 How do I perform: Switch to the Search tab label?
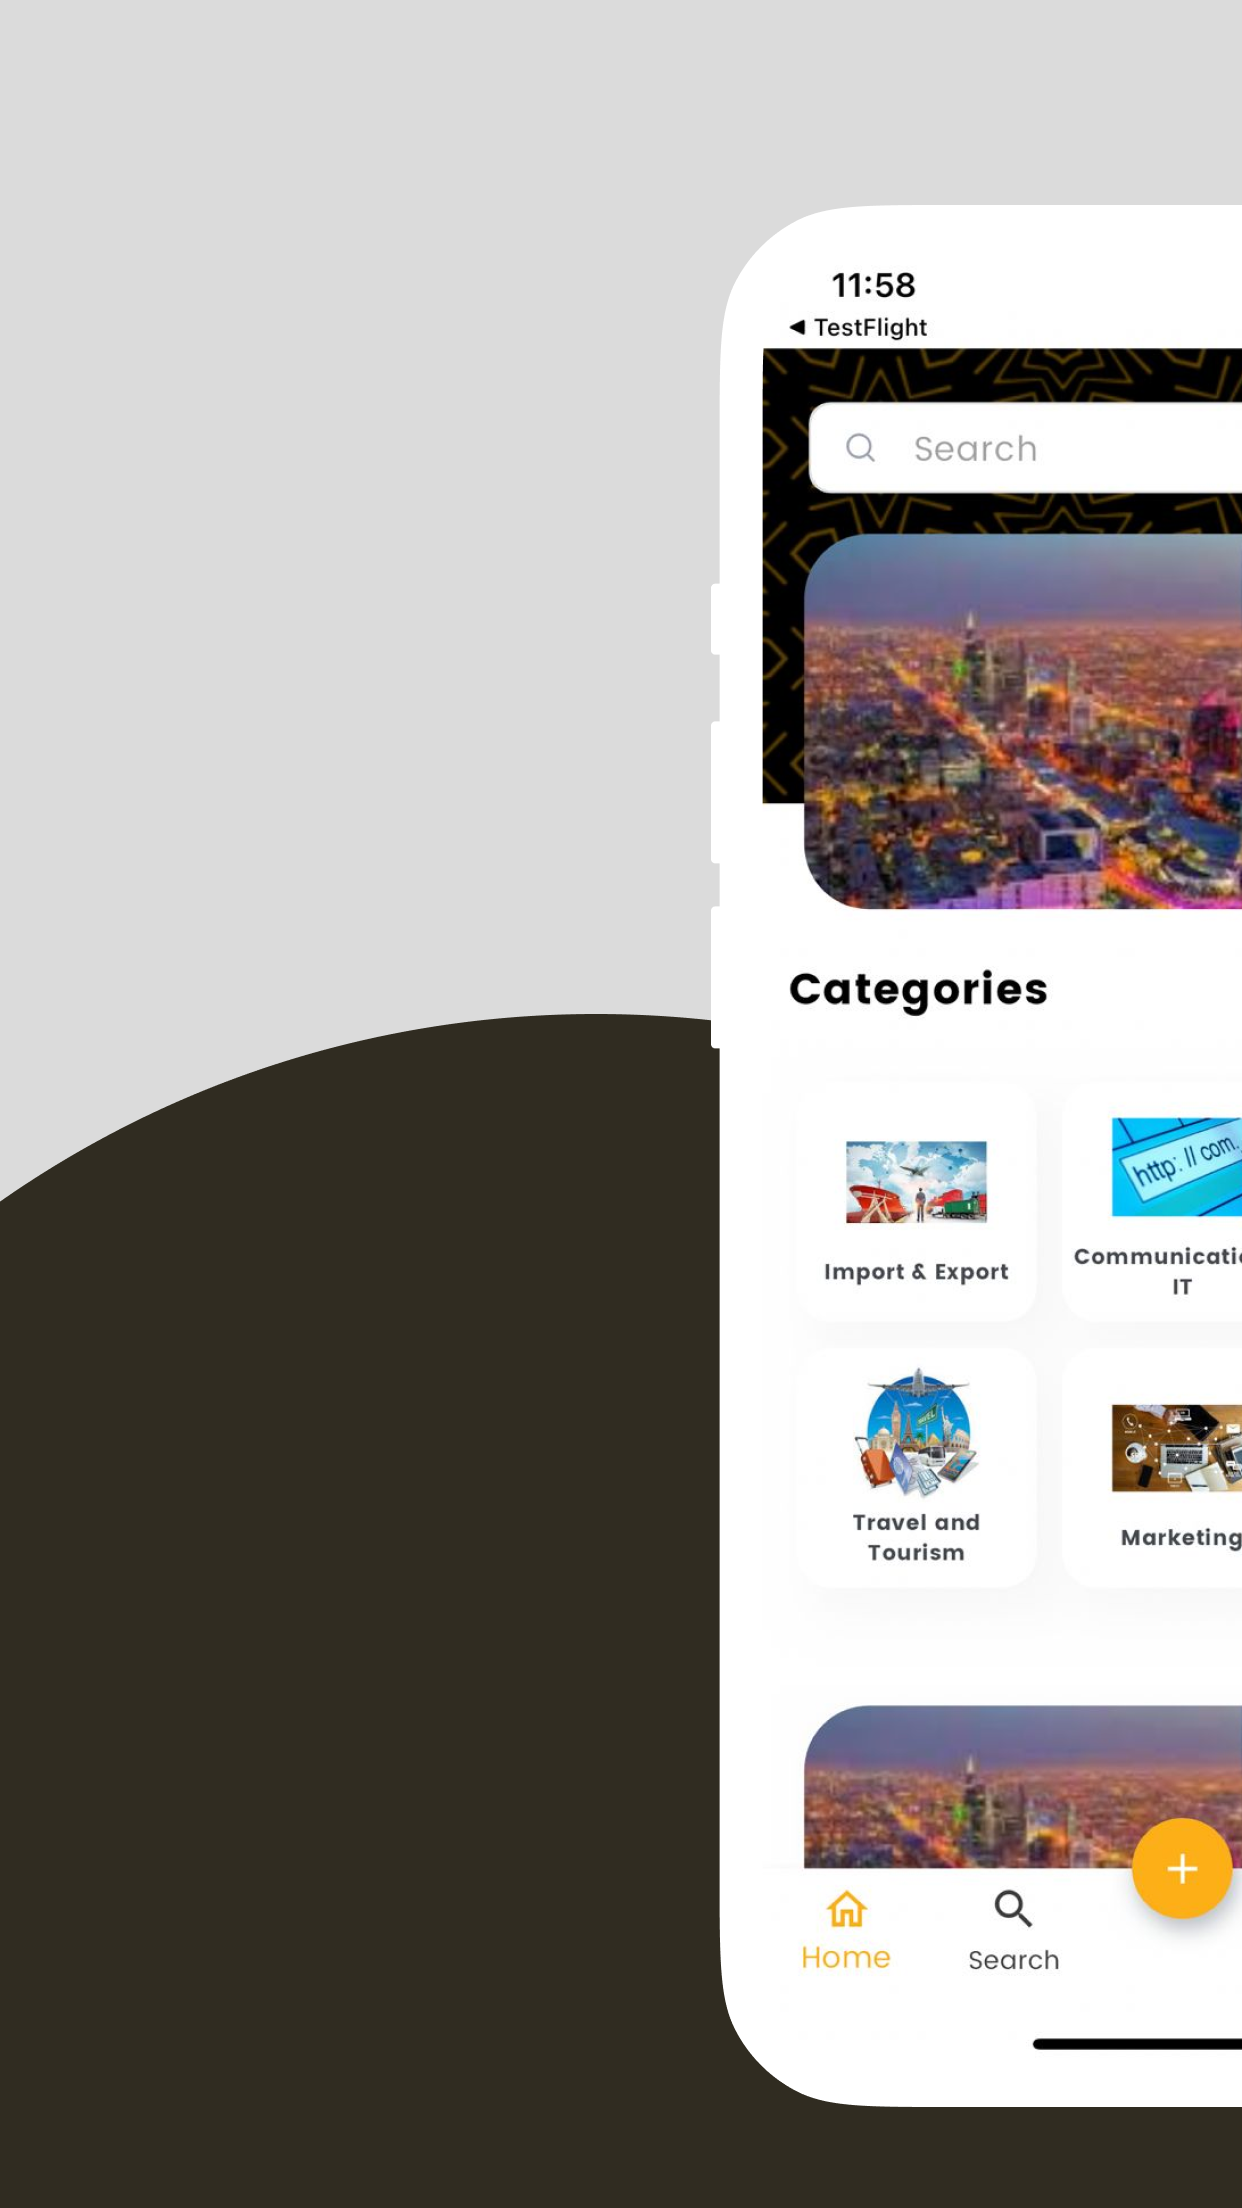(1014, 1960)
